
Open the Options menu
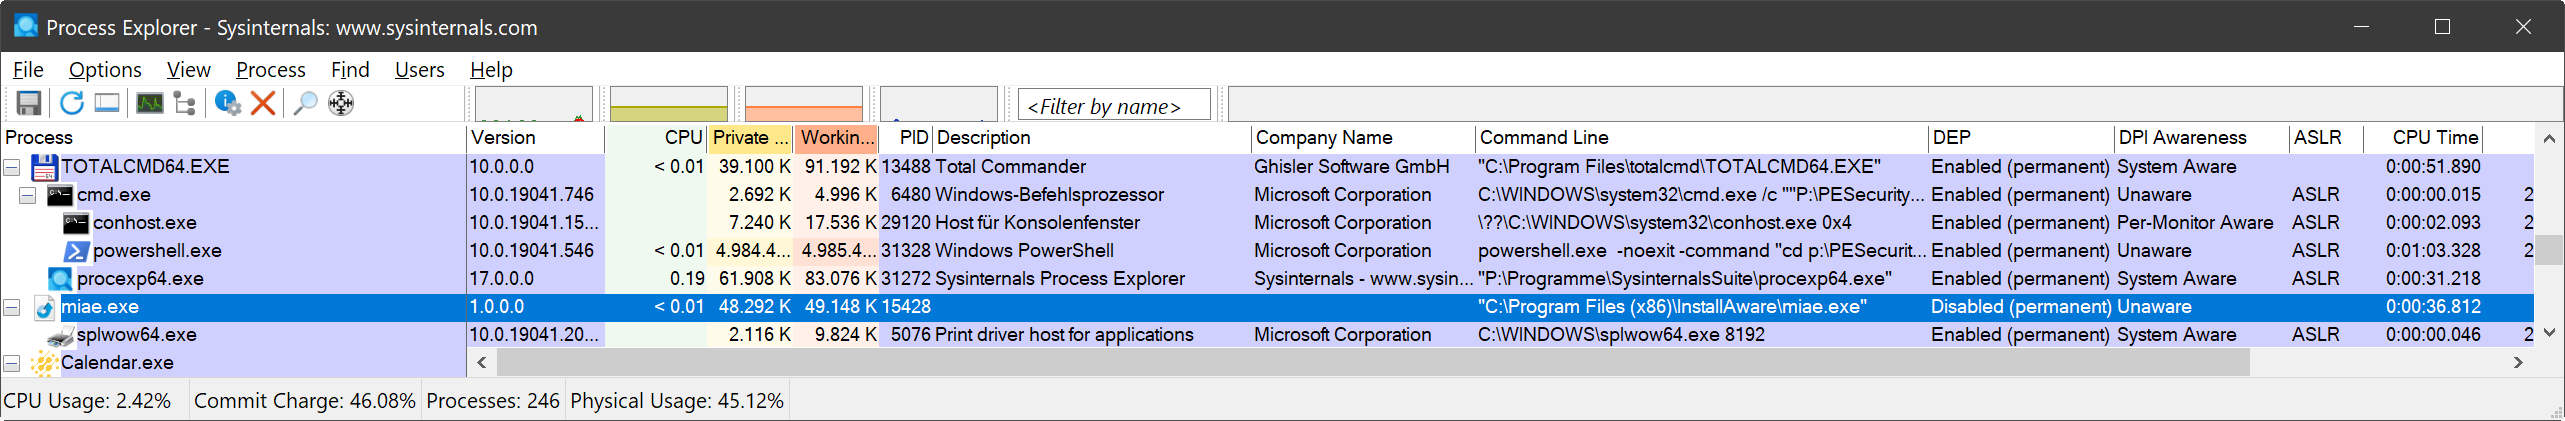[105, 70]
